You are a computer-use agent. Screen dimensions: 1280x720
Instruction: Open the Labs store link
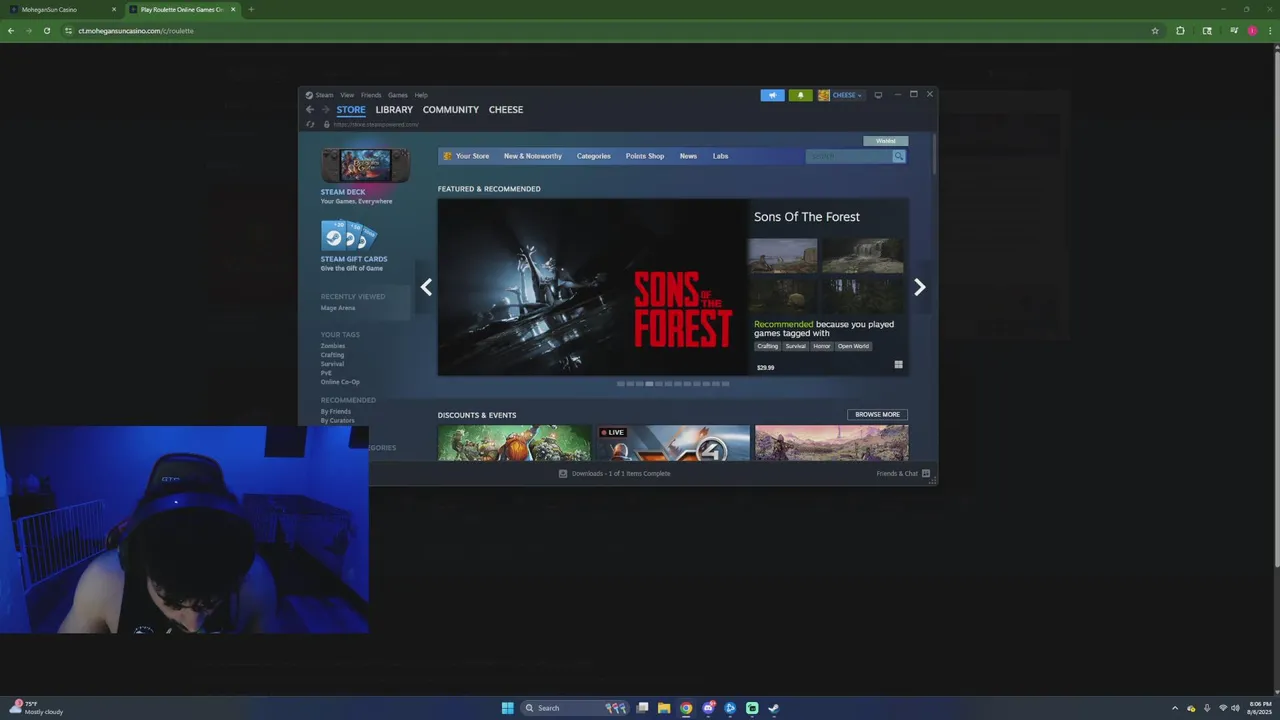pyautogui.click(x=720, y=156)
